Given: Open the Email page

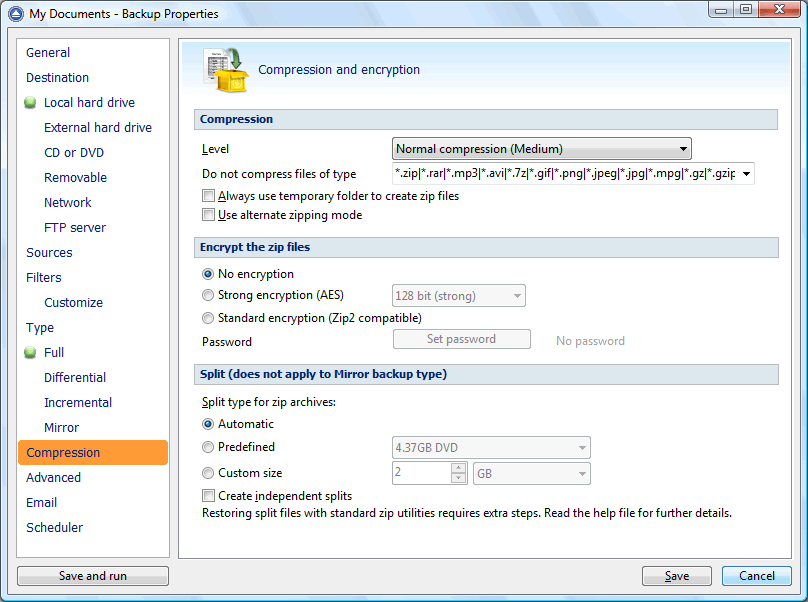Looking at the screenshot, I should click(x=42, y=503).
